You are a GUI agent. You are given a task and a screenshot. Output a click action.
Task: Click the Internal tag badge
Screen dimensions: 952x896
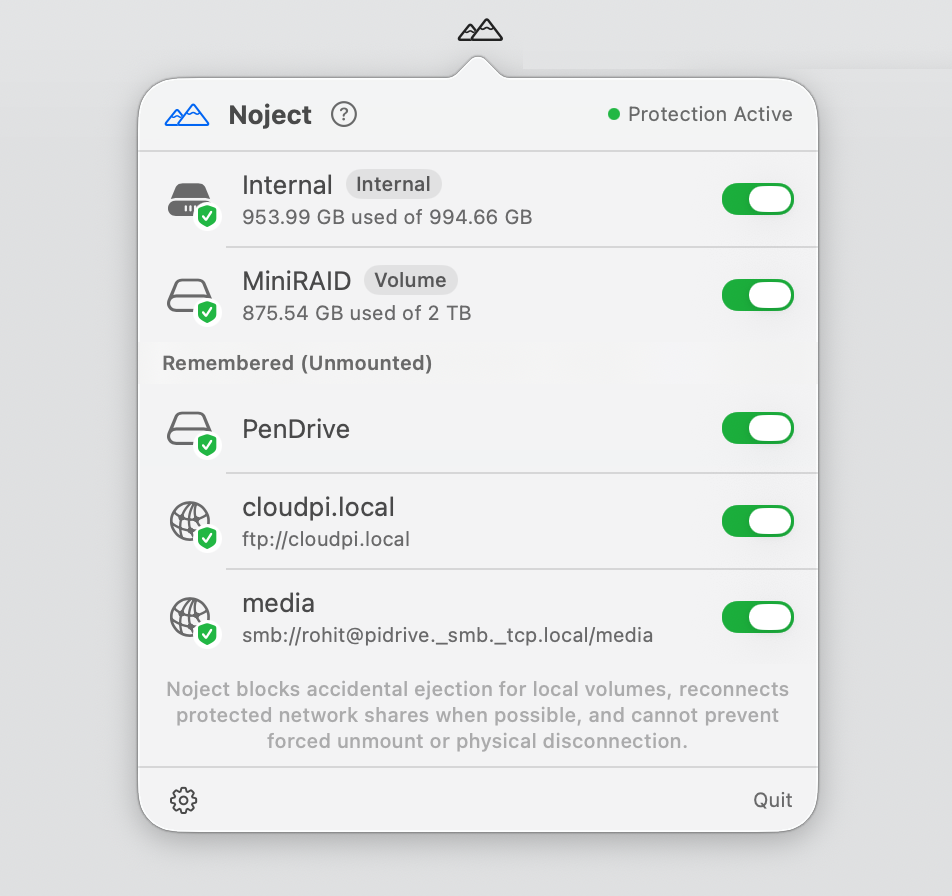[393, 184]
